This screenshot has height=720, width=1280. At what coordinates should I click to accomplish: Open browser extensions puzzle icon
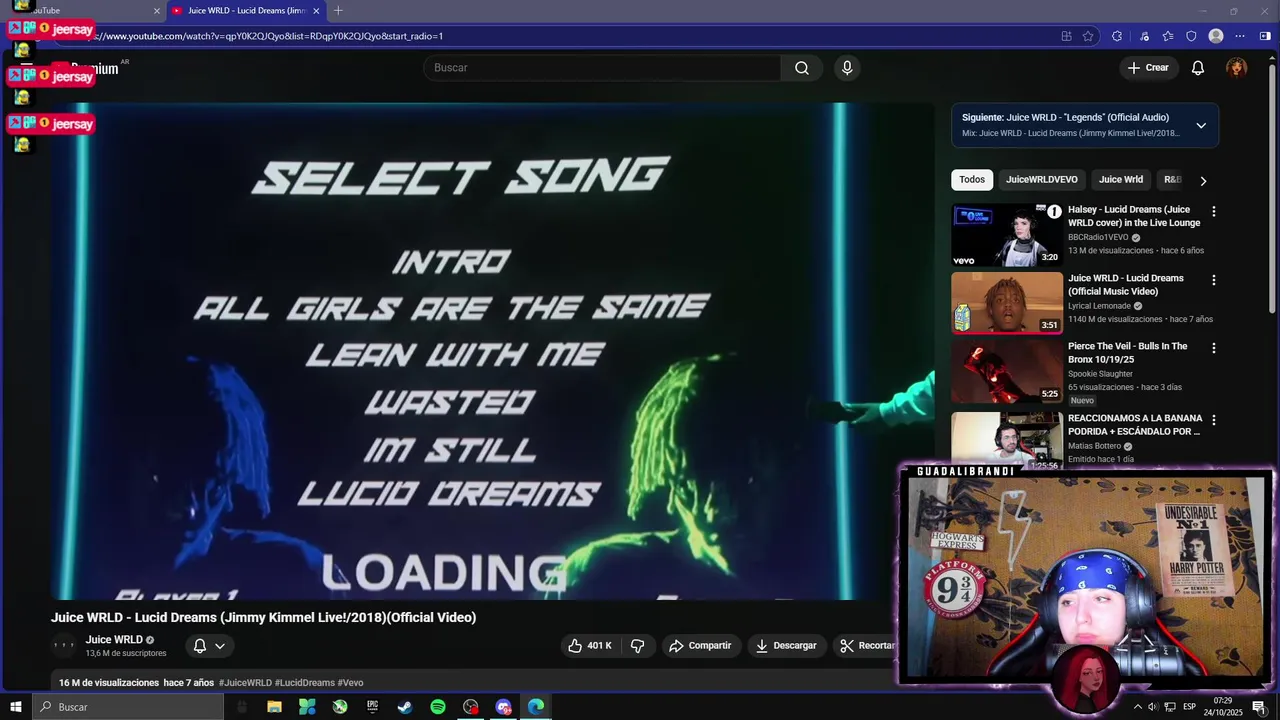tap(1117, 36)
